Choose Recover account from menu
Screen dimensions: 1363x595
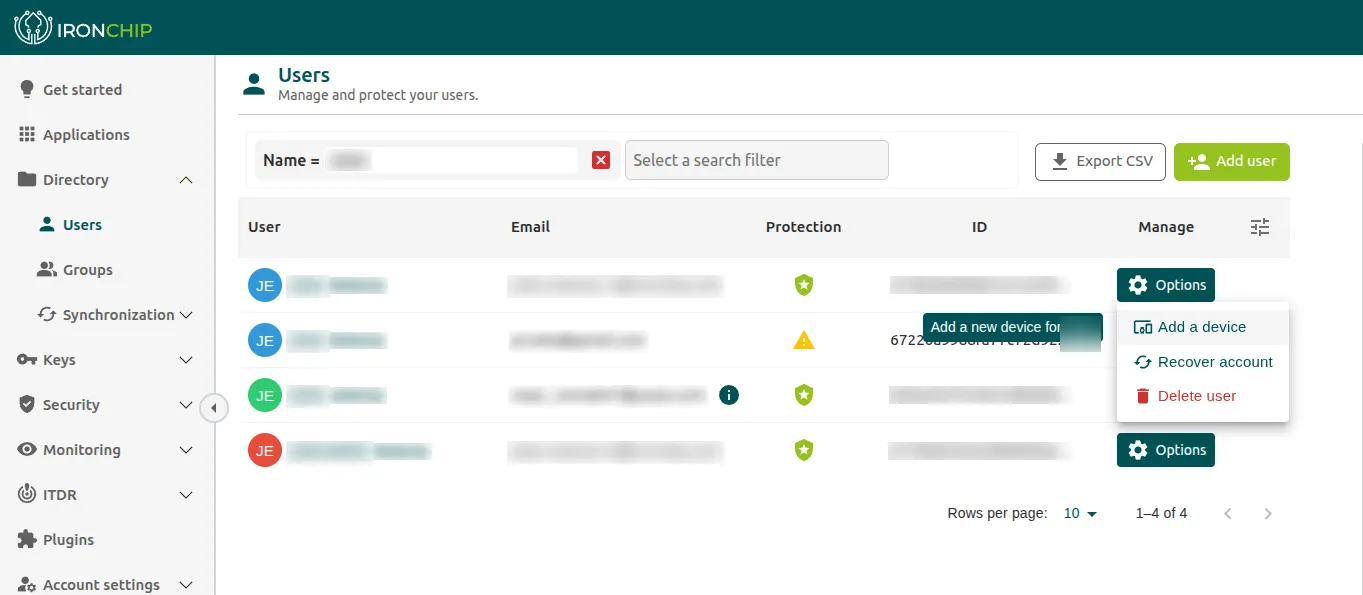pyautogui.click(x=1203, y=362)
